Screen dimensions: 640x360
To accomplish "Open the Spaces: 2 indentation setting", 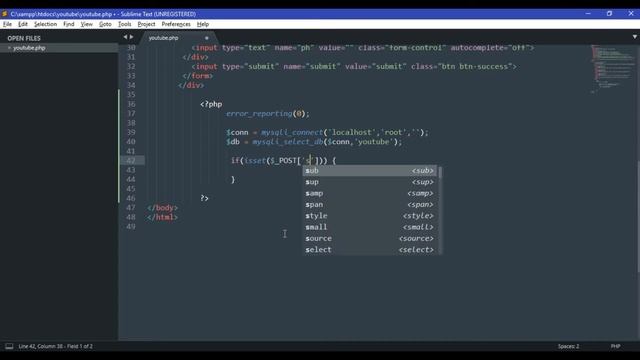I will 568,347.
